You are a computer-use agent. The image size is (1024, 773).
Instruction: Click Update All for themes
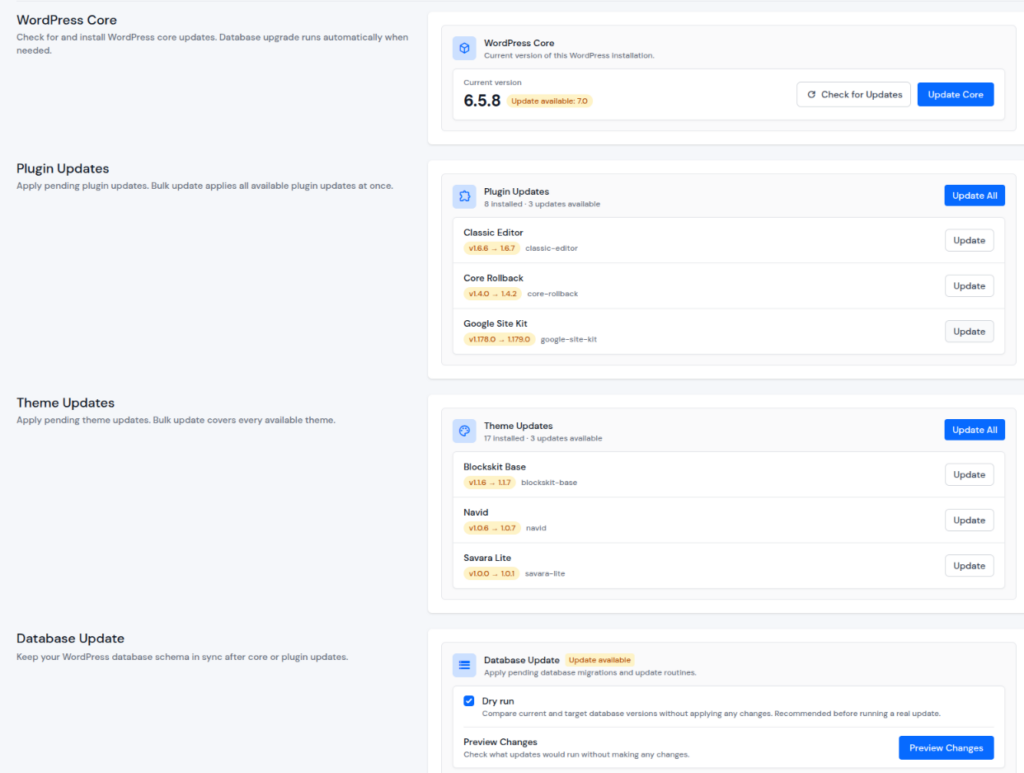pos(974,430)
